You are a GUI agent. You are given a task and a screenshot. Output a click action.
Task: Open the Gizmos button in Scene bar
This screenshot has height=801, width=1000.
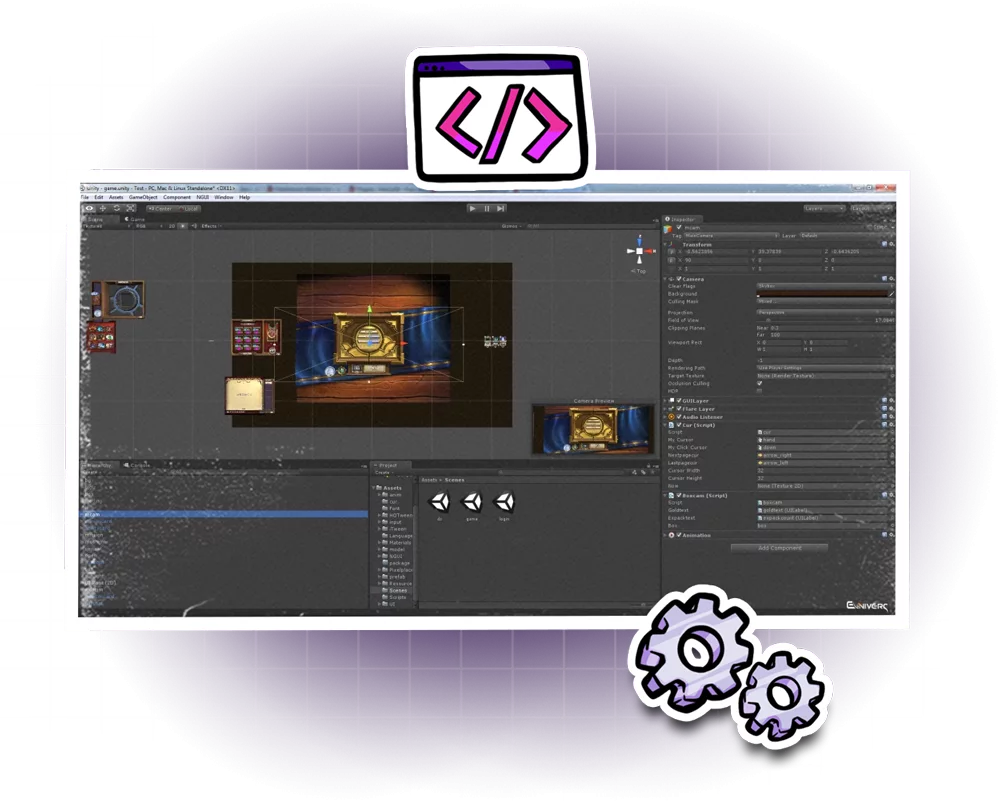coord(510,226)
